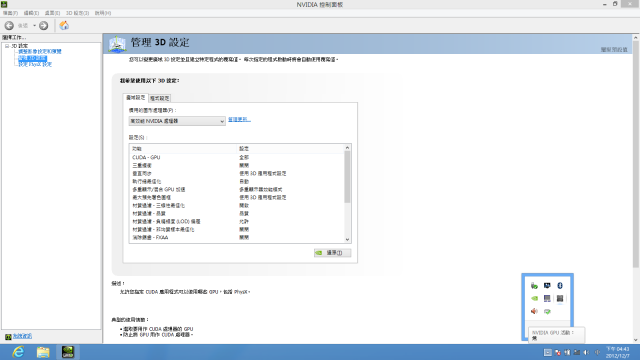
Task: Open the 檔案(F) menu
Action: 10,13
